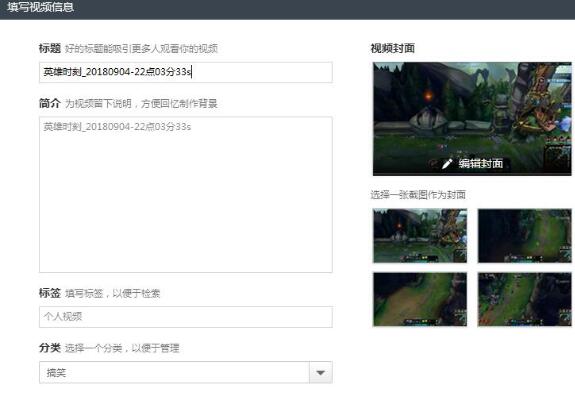575x395 pixels.
Task: Select the bottom-left screenshot as cover
Action: [420, 299]
